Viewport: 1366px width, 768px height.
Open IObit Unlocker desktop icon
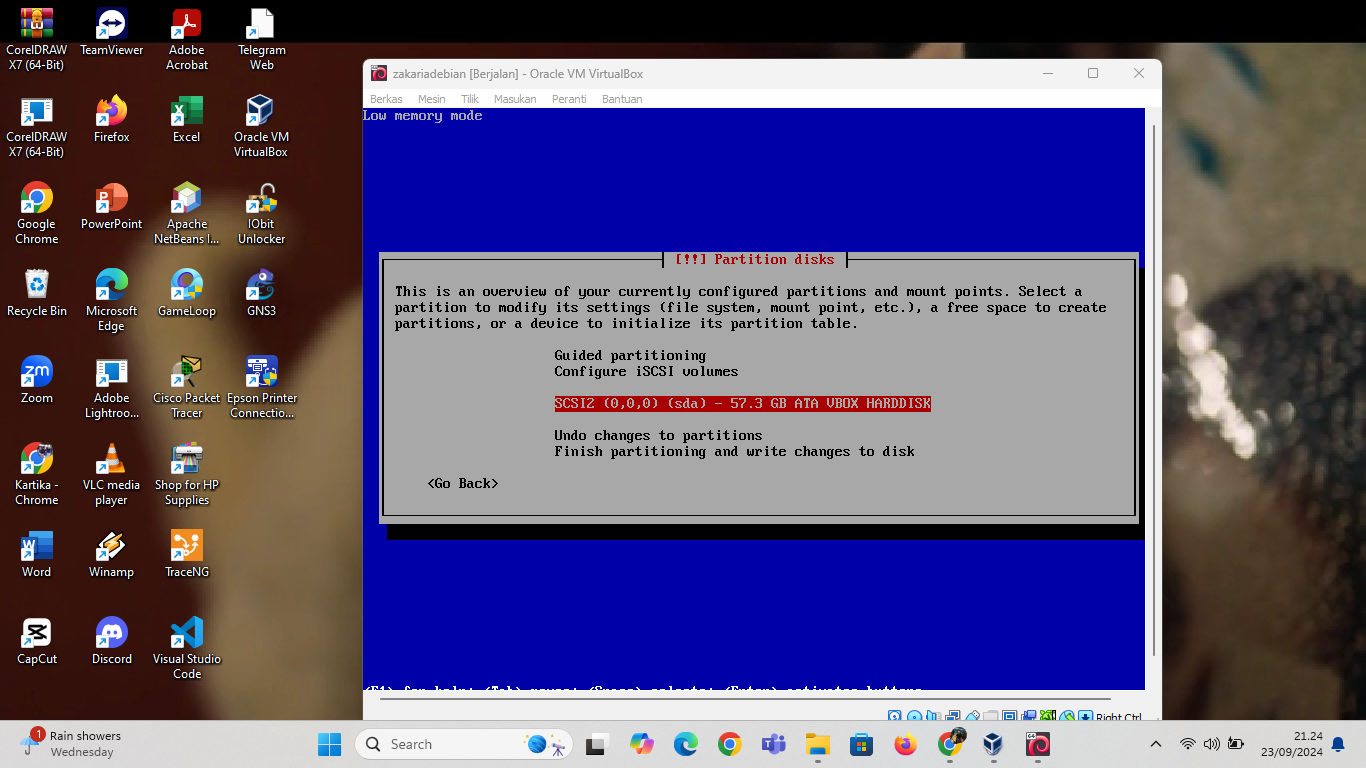tap(261, 215)
